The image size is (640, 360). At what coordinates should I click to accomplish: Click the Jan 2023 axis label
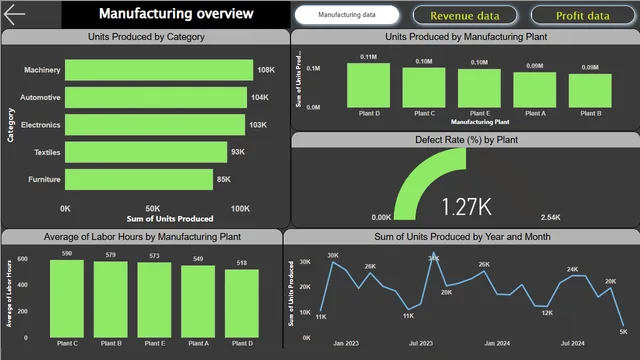(x=346, y=343)
